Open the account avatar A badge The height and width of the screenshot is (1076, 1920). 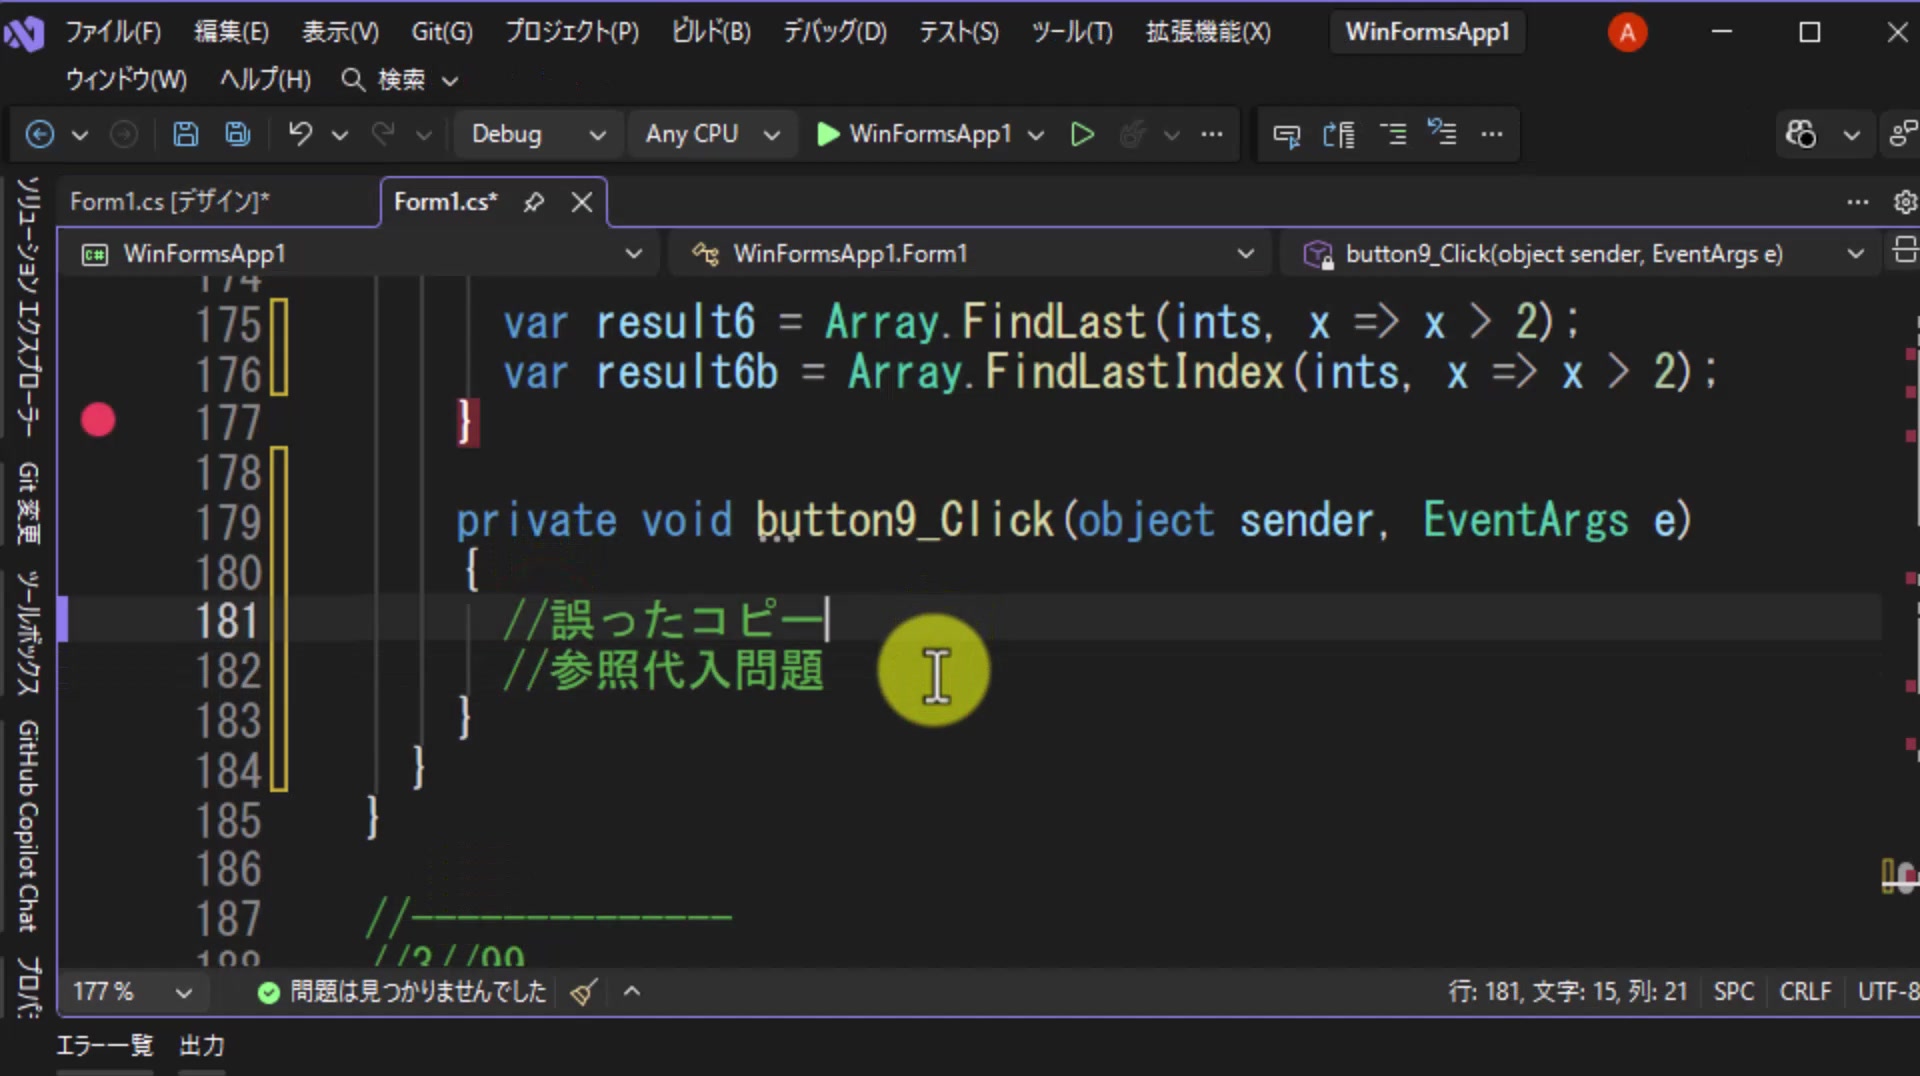click(x=1627, y=33)
